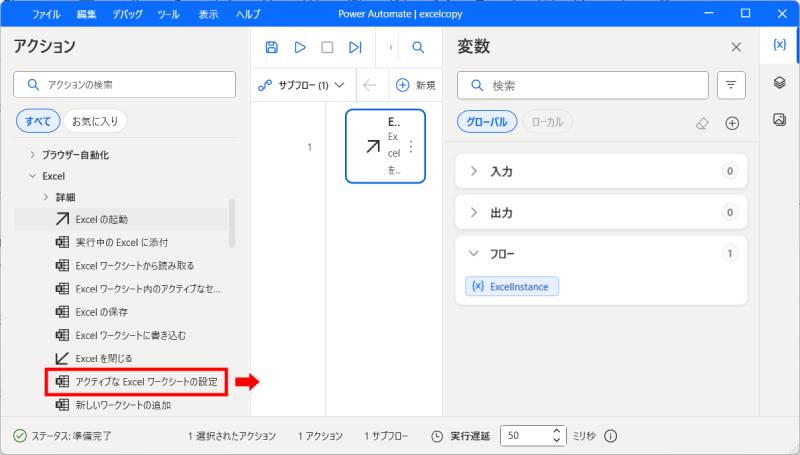The height and width of the screenshot is (455, 800).
Task: Open the ファイル menu
Action: click(x=46, y=14)
